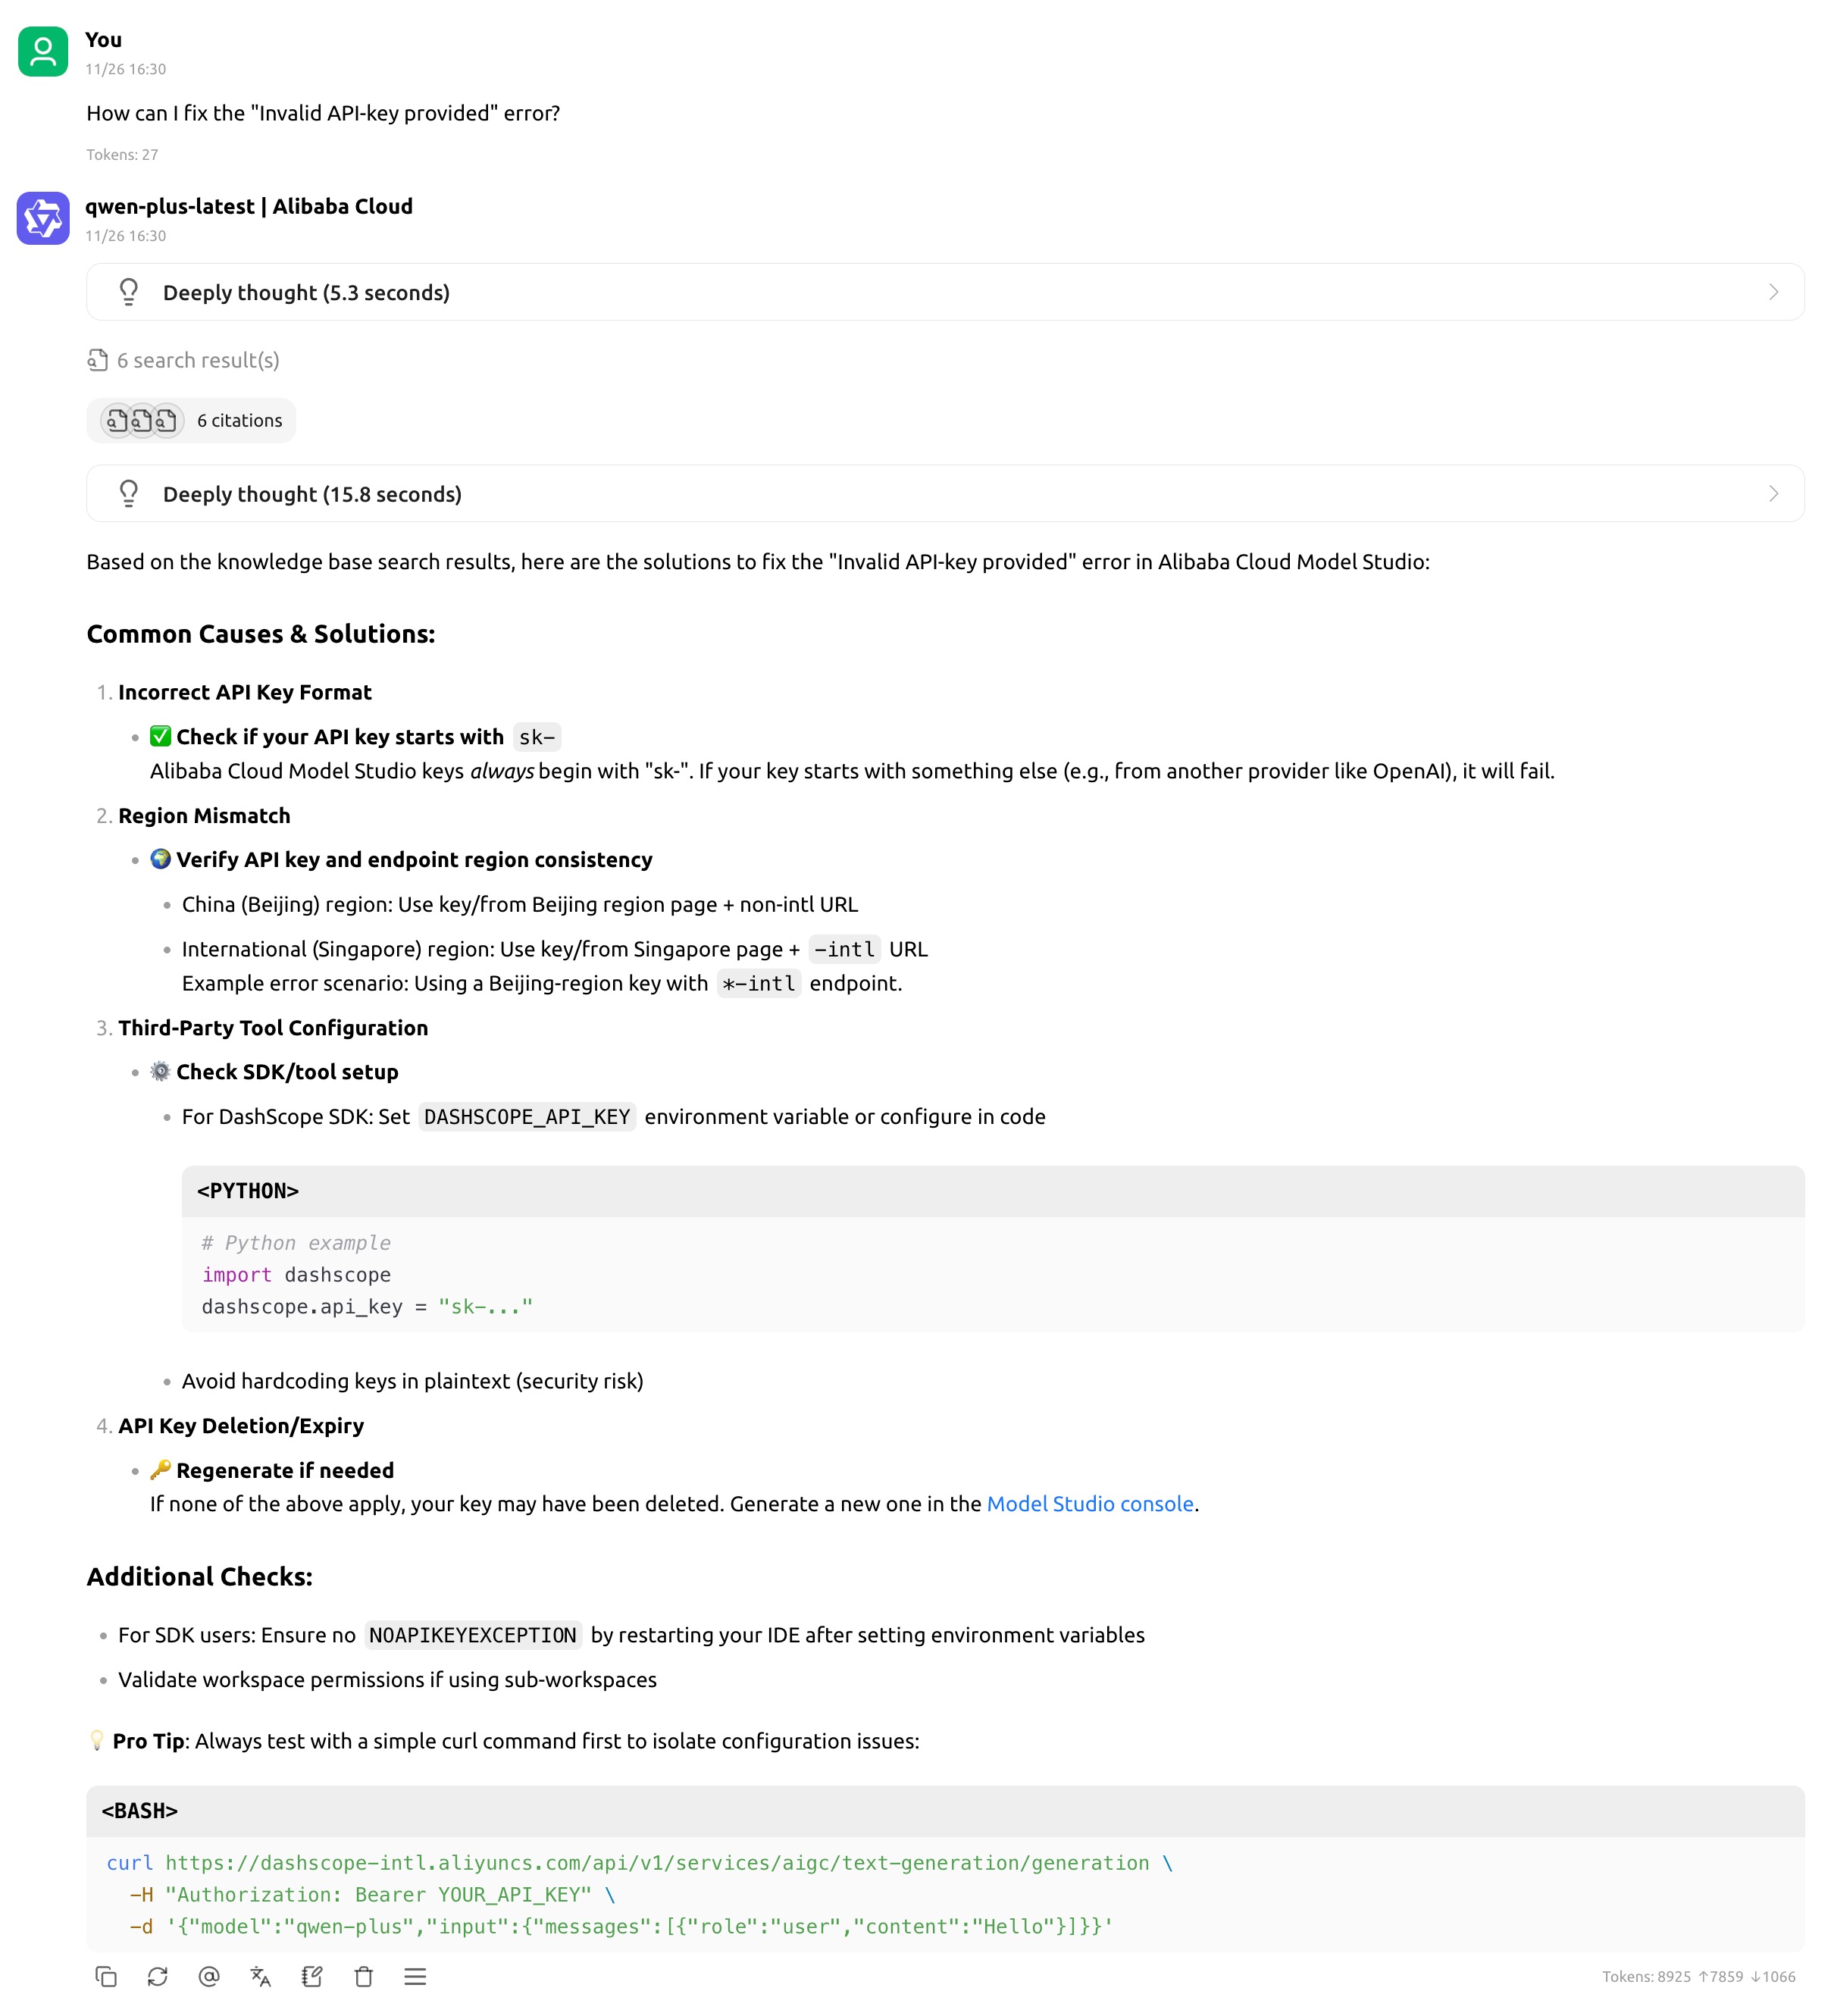Regenerate the assistant's response
Screen dimensions: 1834x2016
157,1977
